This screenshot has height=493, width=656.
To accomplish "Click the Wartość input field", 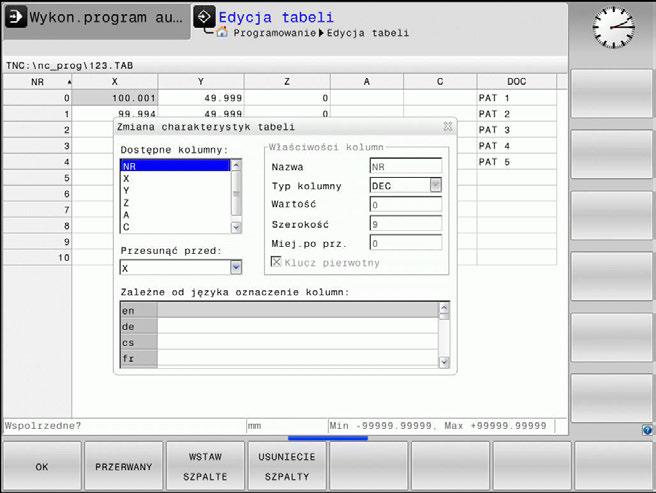I will click(405, 205).
